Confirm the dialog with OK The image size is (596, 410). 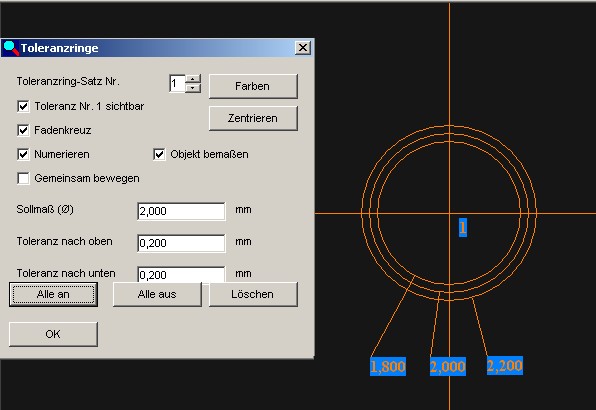(x=53, y=334)
